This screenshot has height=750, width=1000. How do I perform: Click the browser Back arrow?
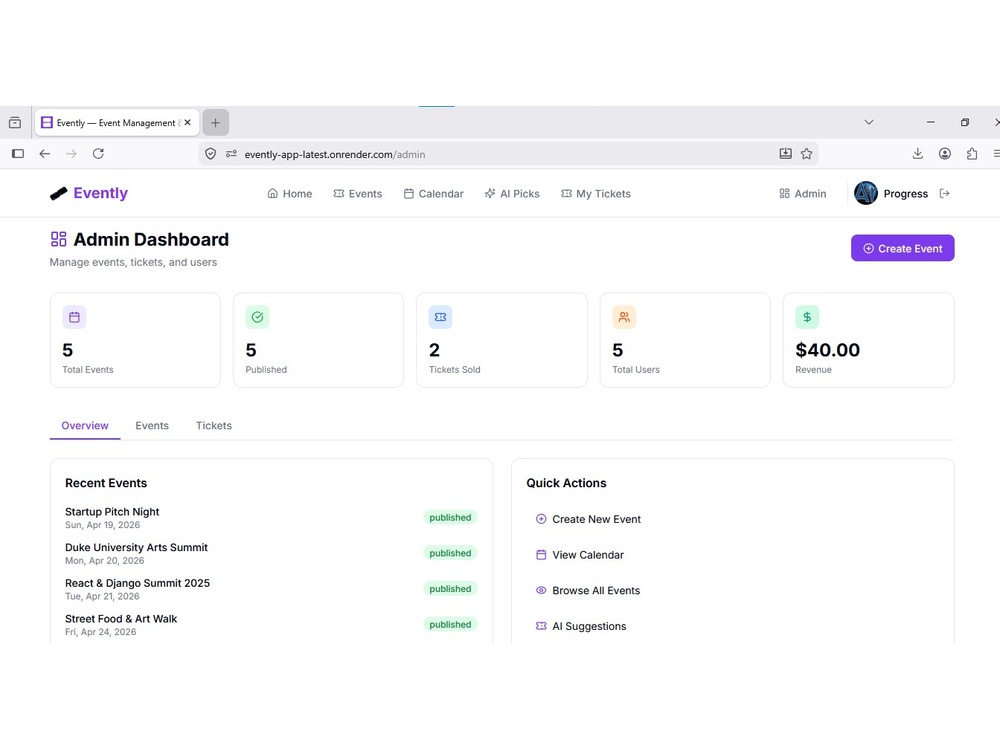tap(45, 154)
